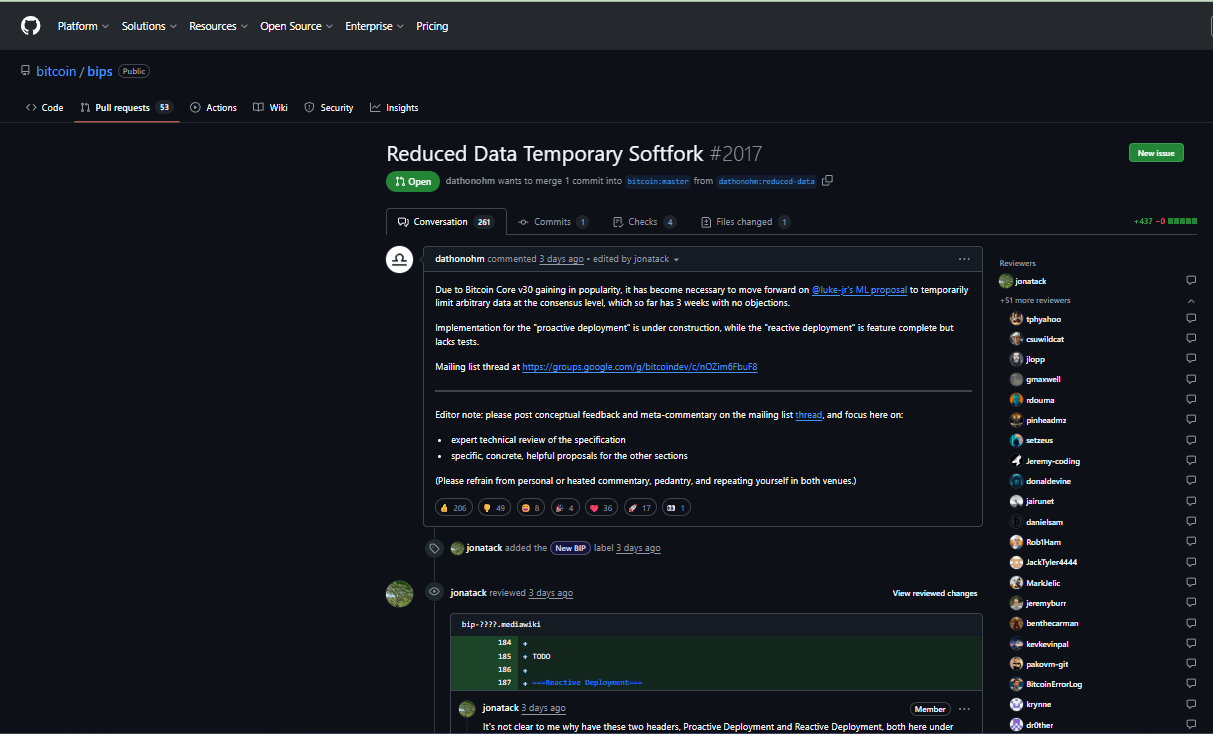Click the tag icon beside the label event

[x=434, y=548]
